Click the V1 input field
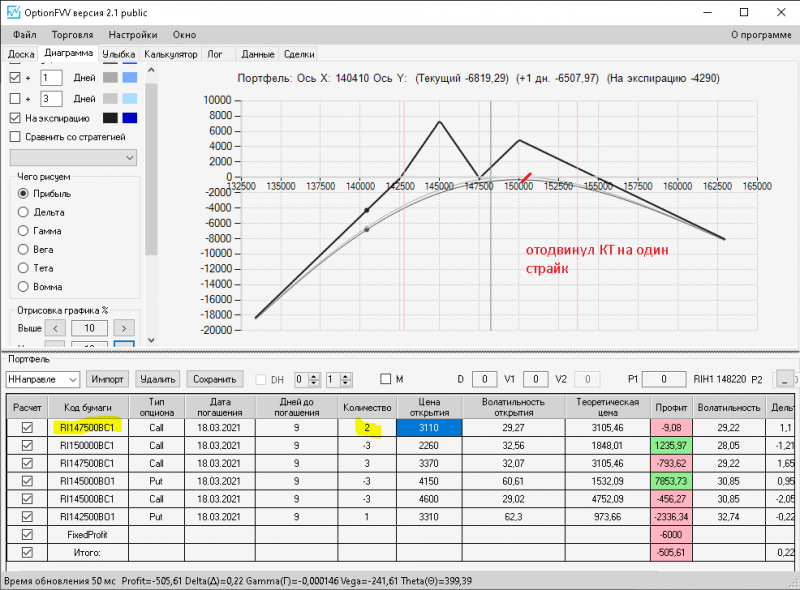Viewport: 800px width, 590px height. (x=536, y=379)
